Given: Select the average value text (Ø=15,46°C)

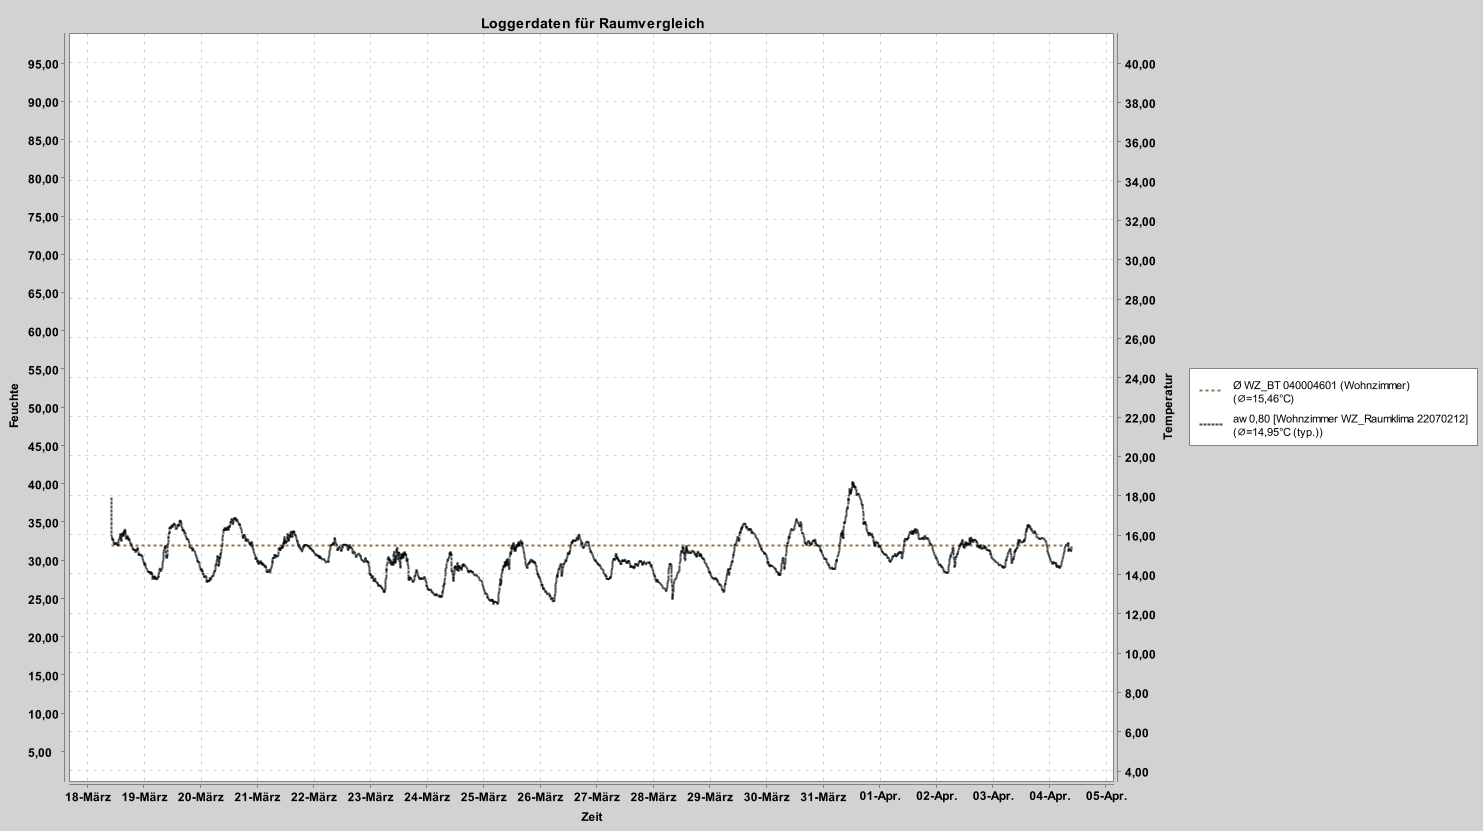Looking at the screenshot, I should pos(1261,397).
